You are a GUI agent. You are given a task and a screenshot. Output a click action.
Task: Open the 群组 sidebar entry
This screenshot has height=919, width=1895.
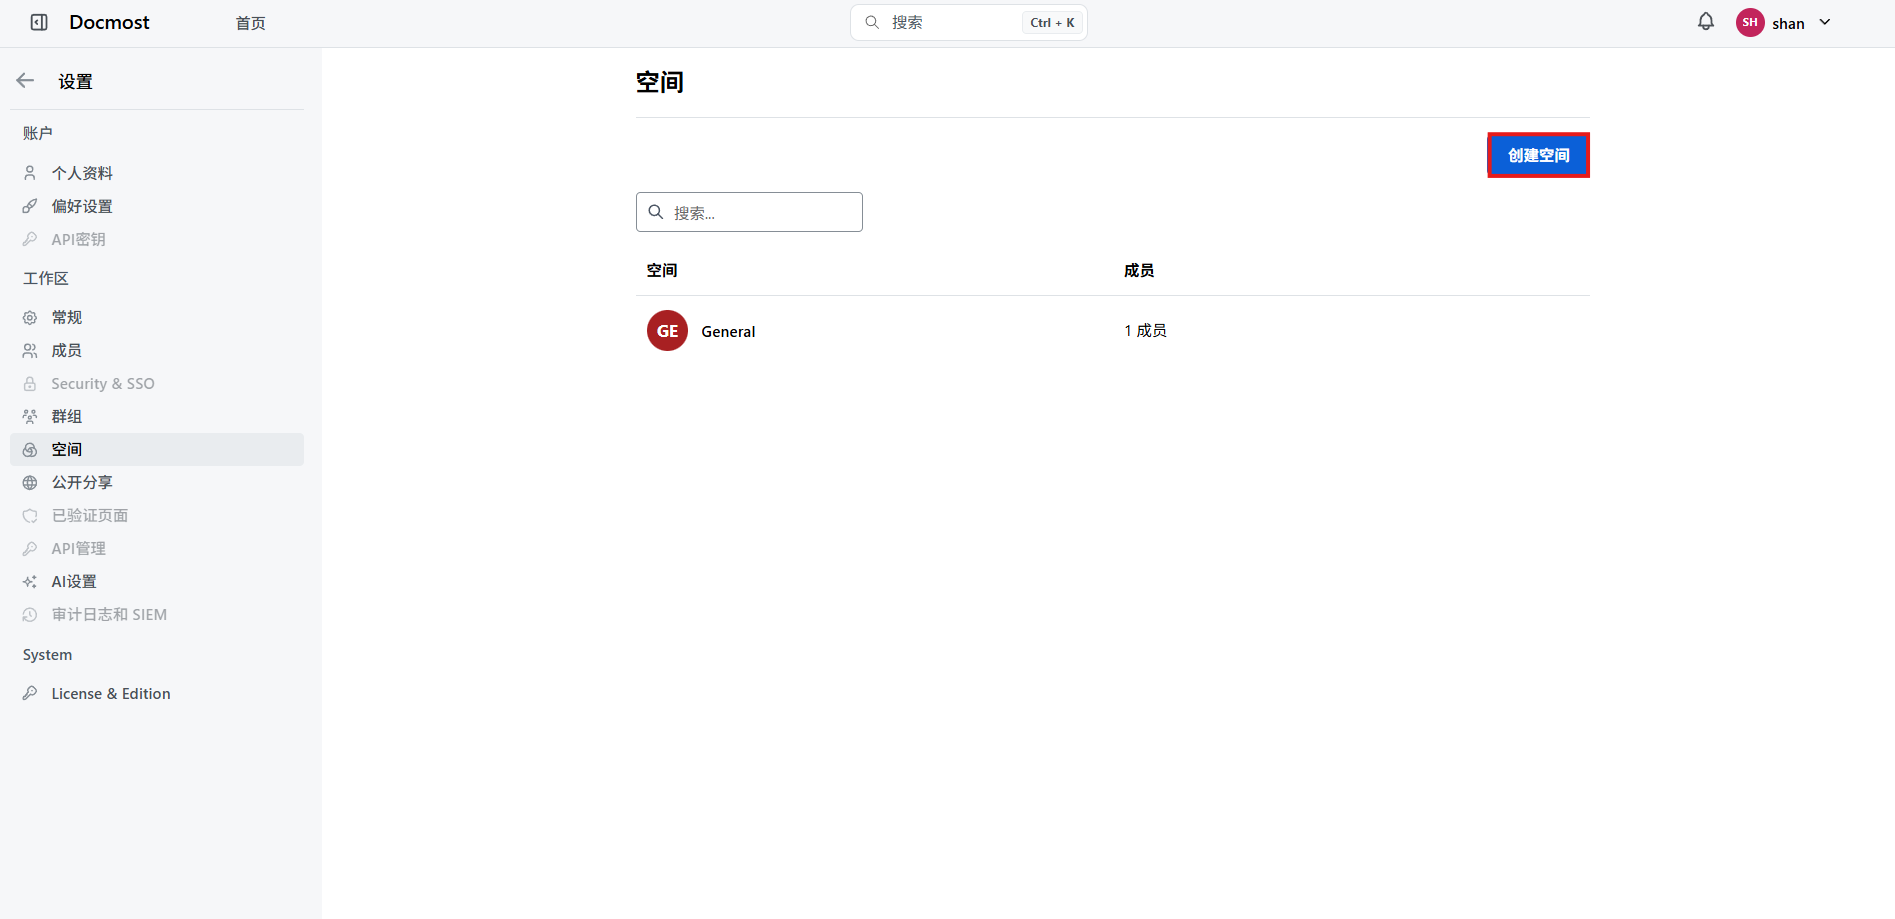click(x=157, y=416)
